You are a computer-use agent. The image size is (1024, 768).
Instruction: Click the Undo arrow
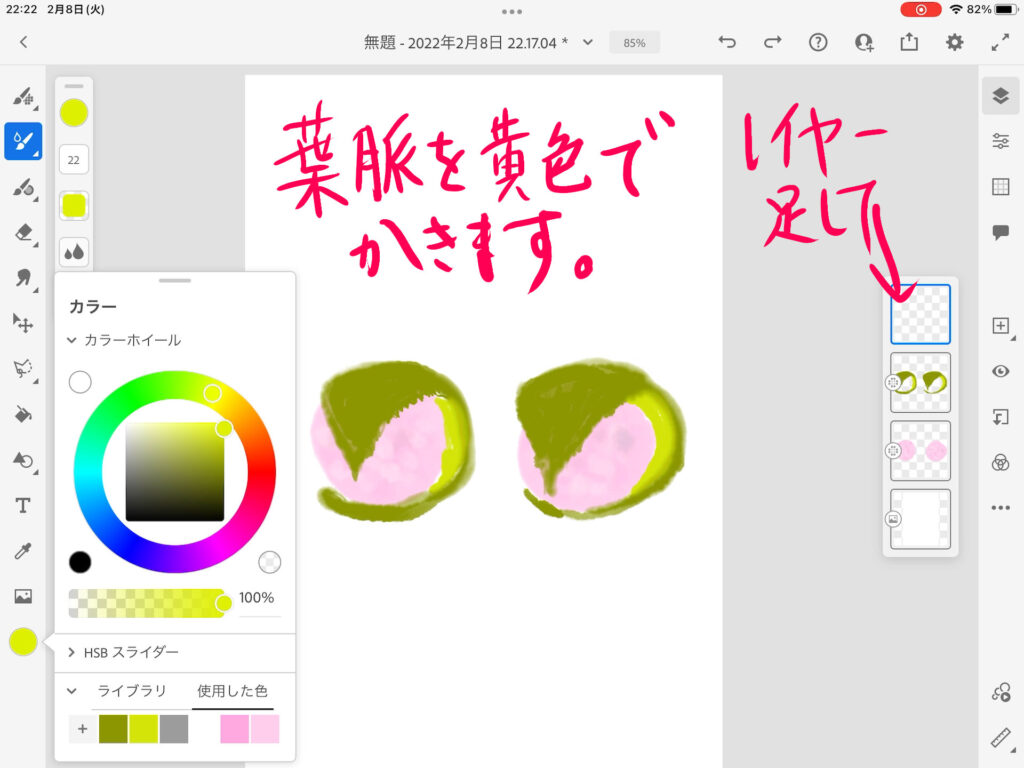727,42
